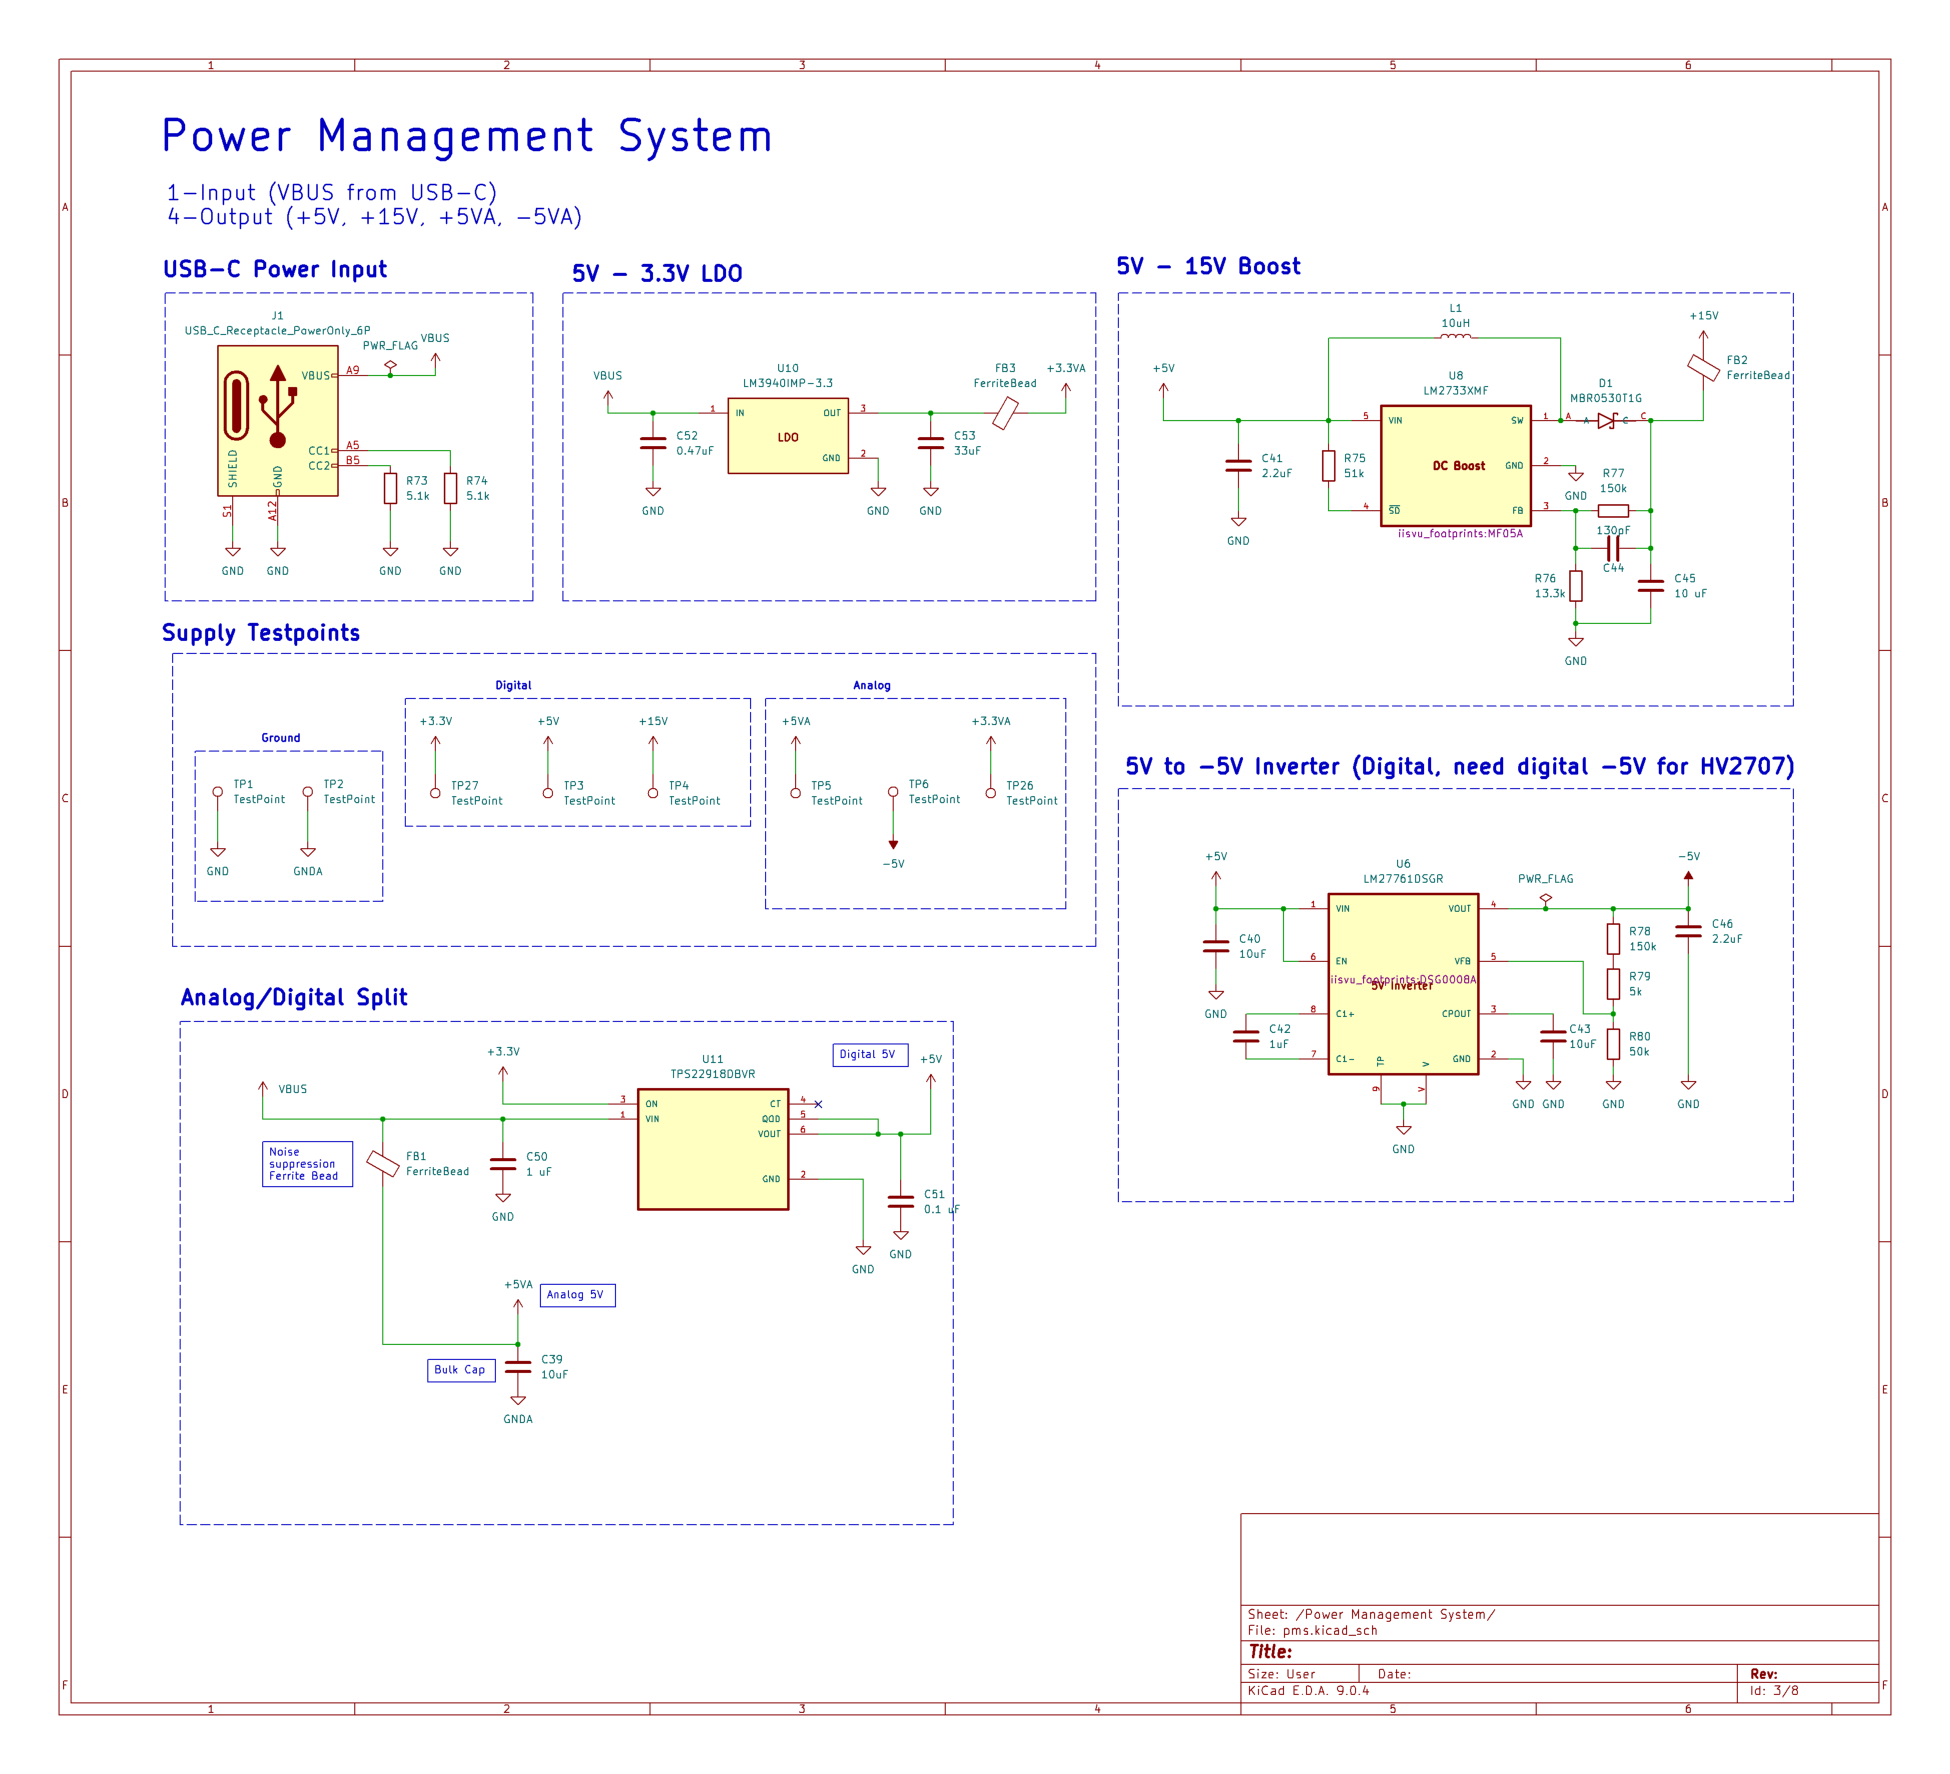Click the R77 150k resistor symbol
The image size is (1950, 1774).
[1613, 511]
